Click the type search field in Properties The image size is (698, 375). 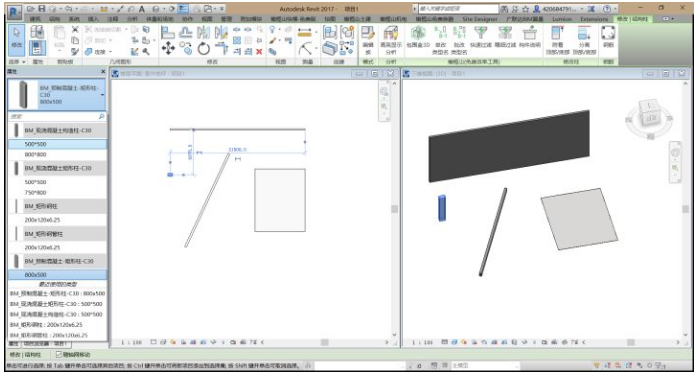57,116
